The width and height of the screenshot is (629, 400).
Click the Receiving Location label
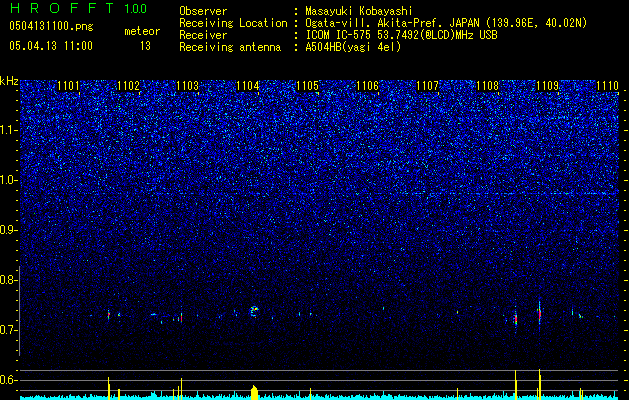(x=233, y=23)
